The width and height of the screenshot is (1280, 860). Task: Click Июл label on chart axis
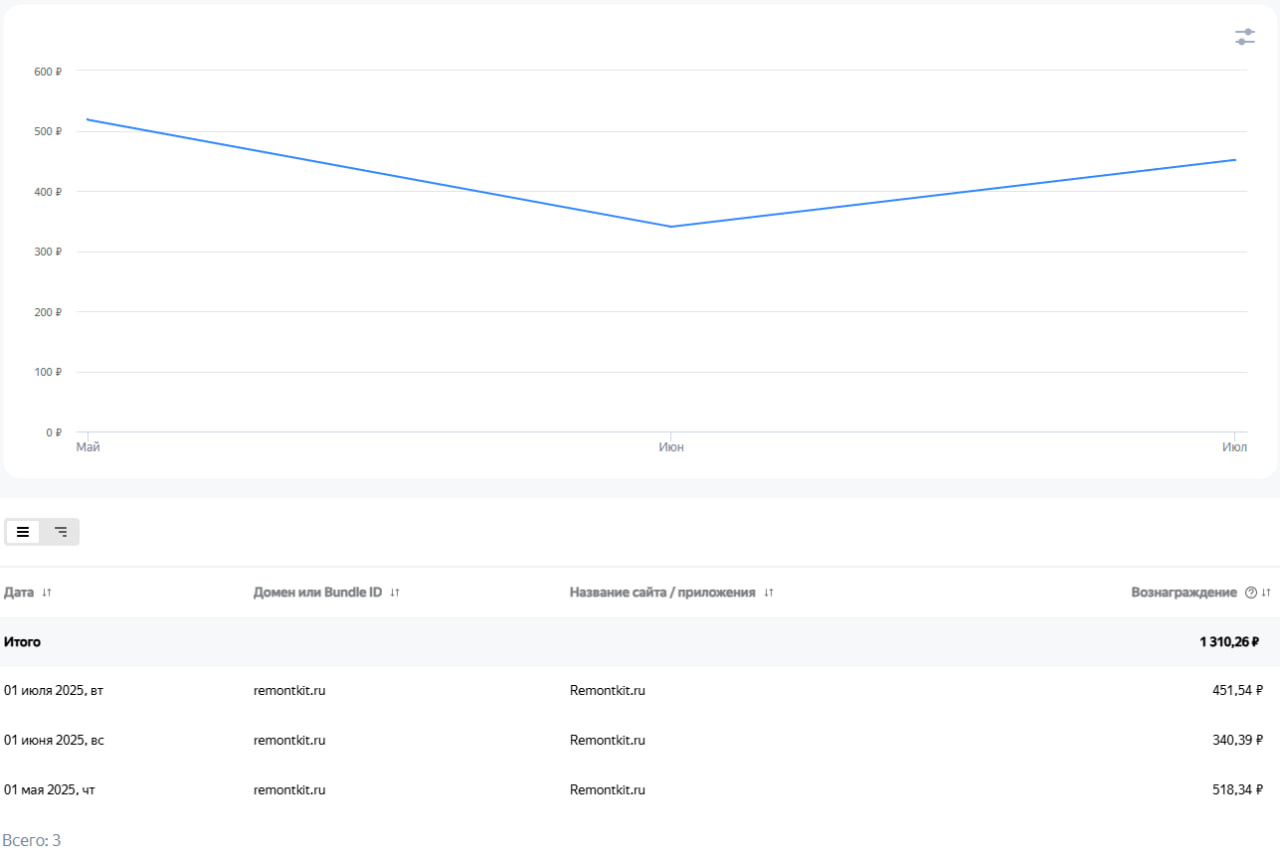click(1235, 447)
